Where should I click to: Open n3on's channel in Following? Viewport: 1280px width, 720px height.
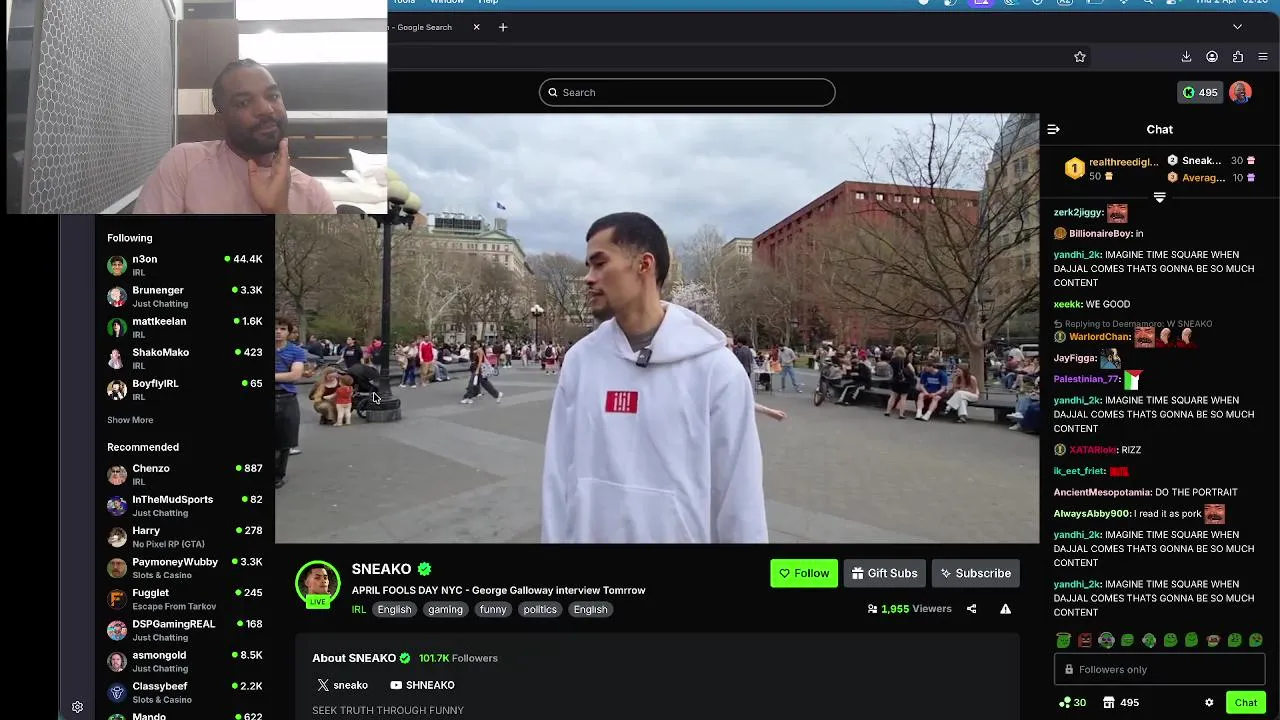point(185,265)
